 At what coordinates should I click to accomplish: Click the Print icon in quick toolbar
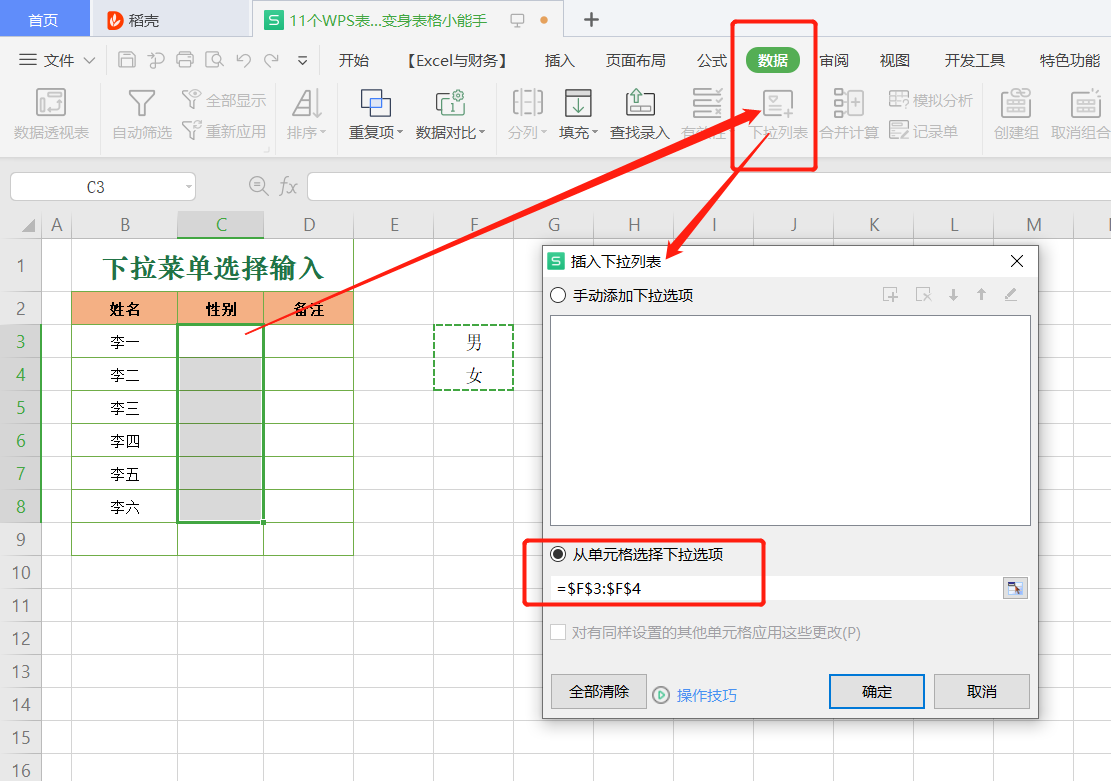click(185, 60)
